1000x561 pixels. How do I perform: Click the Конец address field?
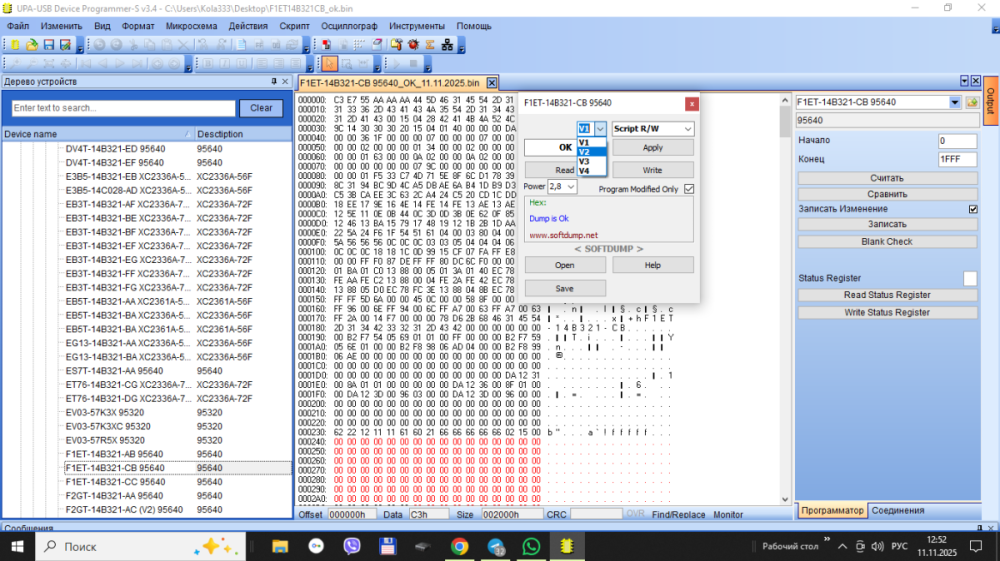pyautogui.click(x=957, y=159)
